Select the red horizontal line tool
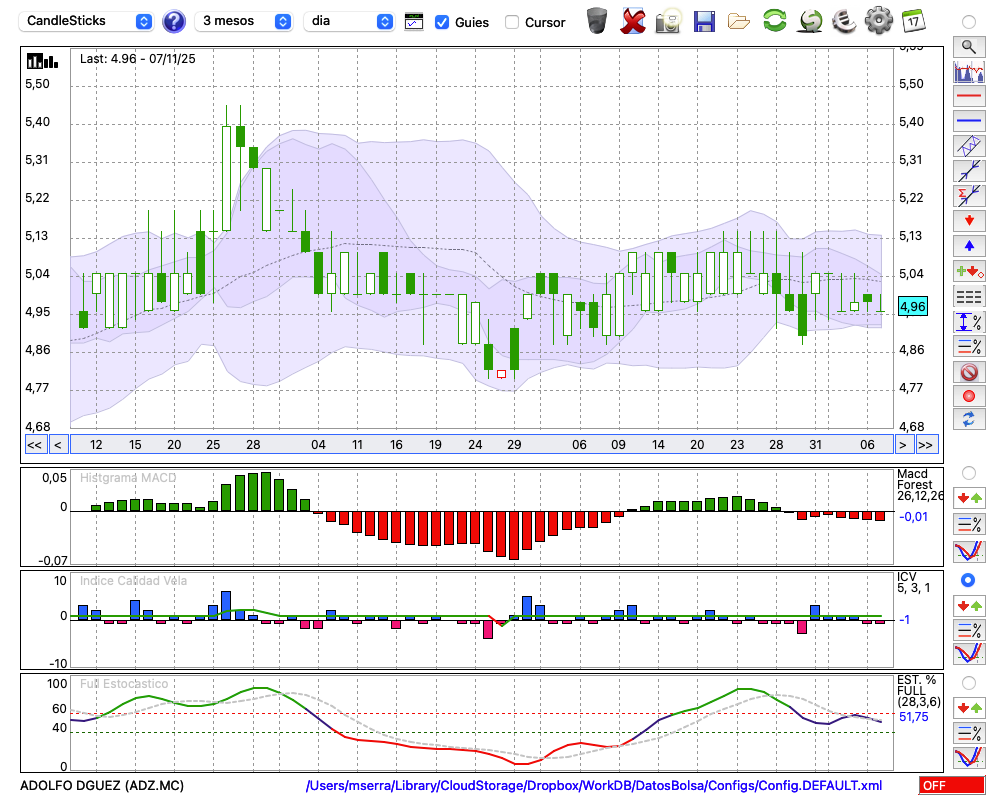The width and height of the screenshot is (1000, 800). [x=968, y=97]
